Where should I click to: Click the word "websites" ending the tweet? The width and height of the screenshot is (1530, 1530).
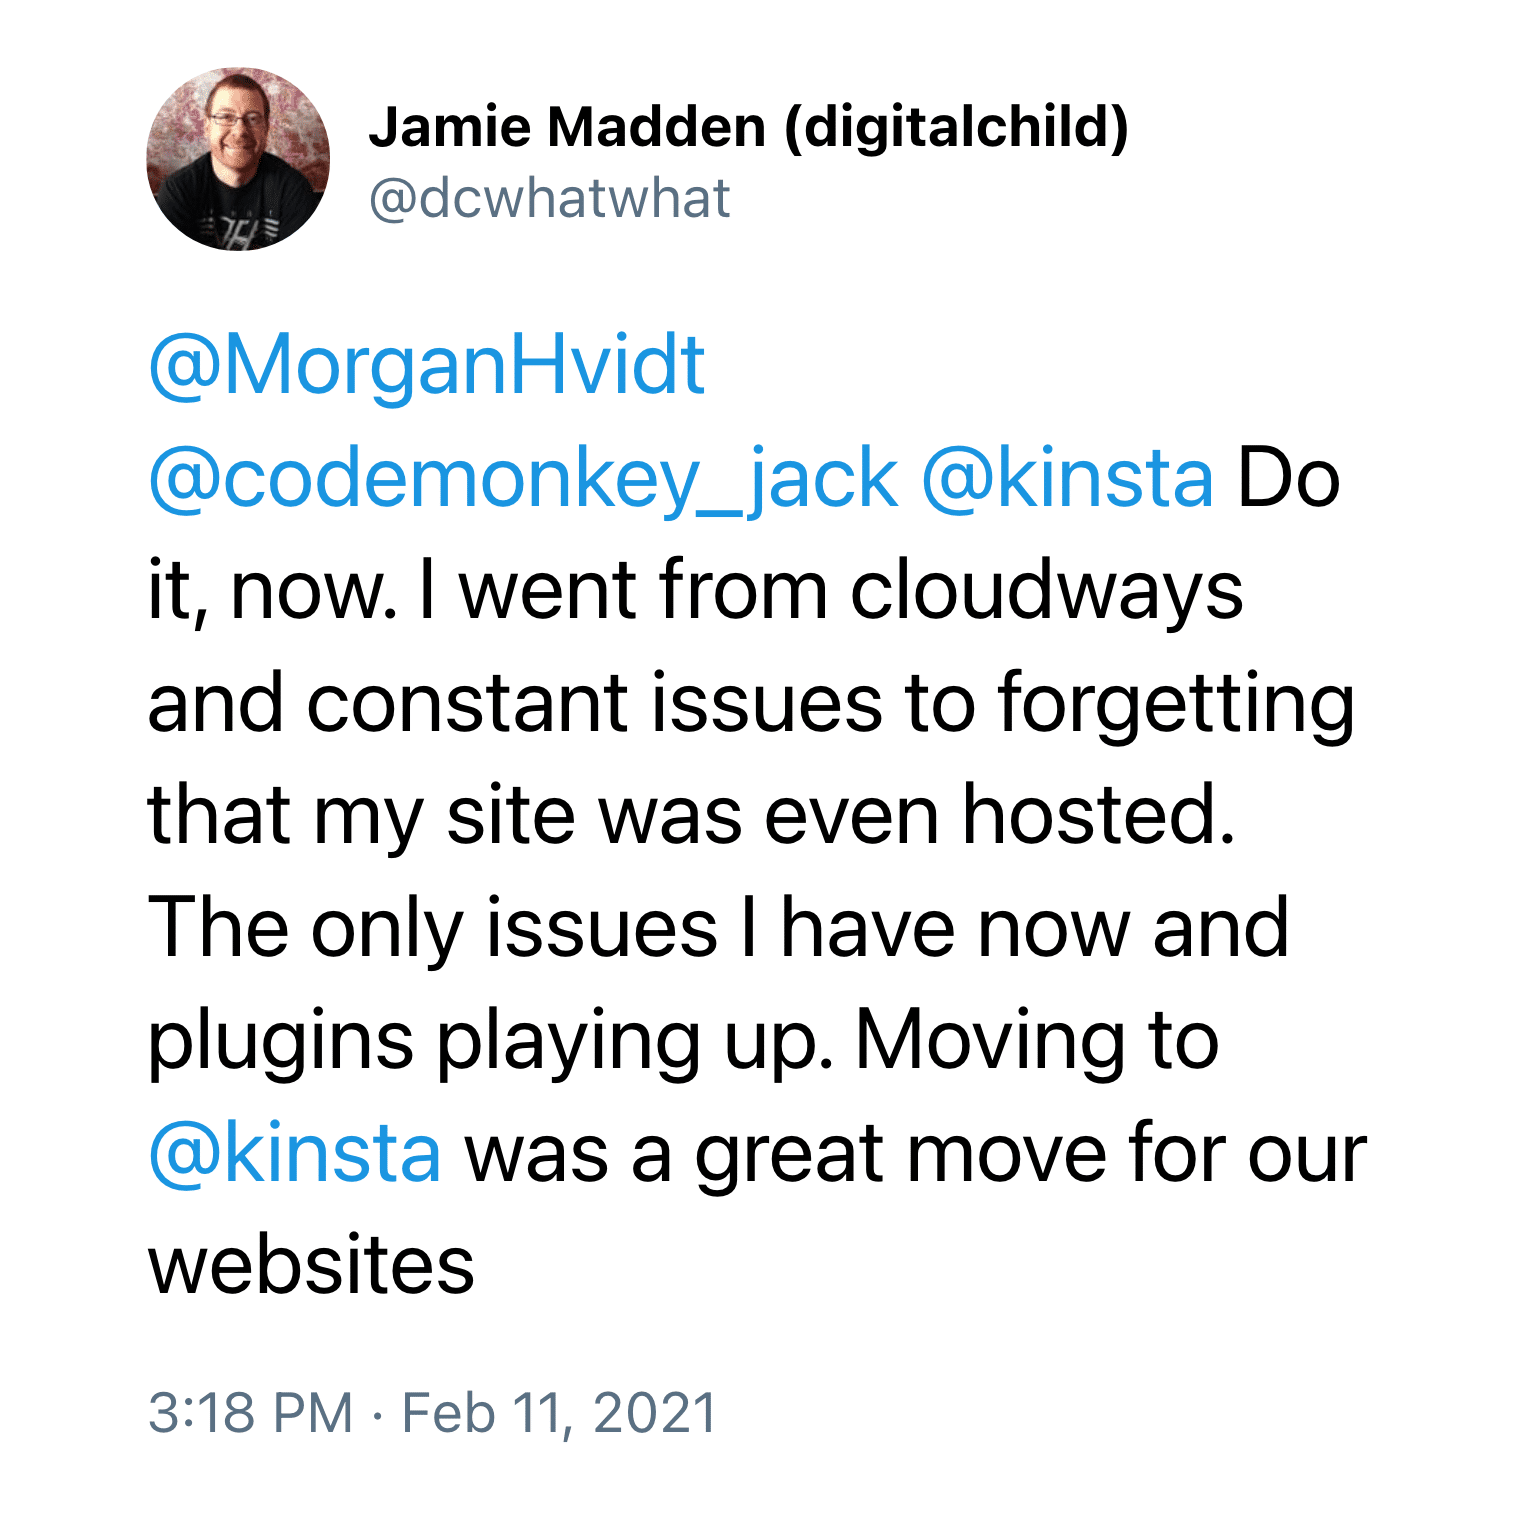[311, 1266]
